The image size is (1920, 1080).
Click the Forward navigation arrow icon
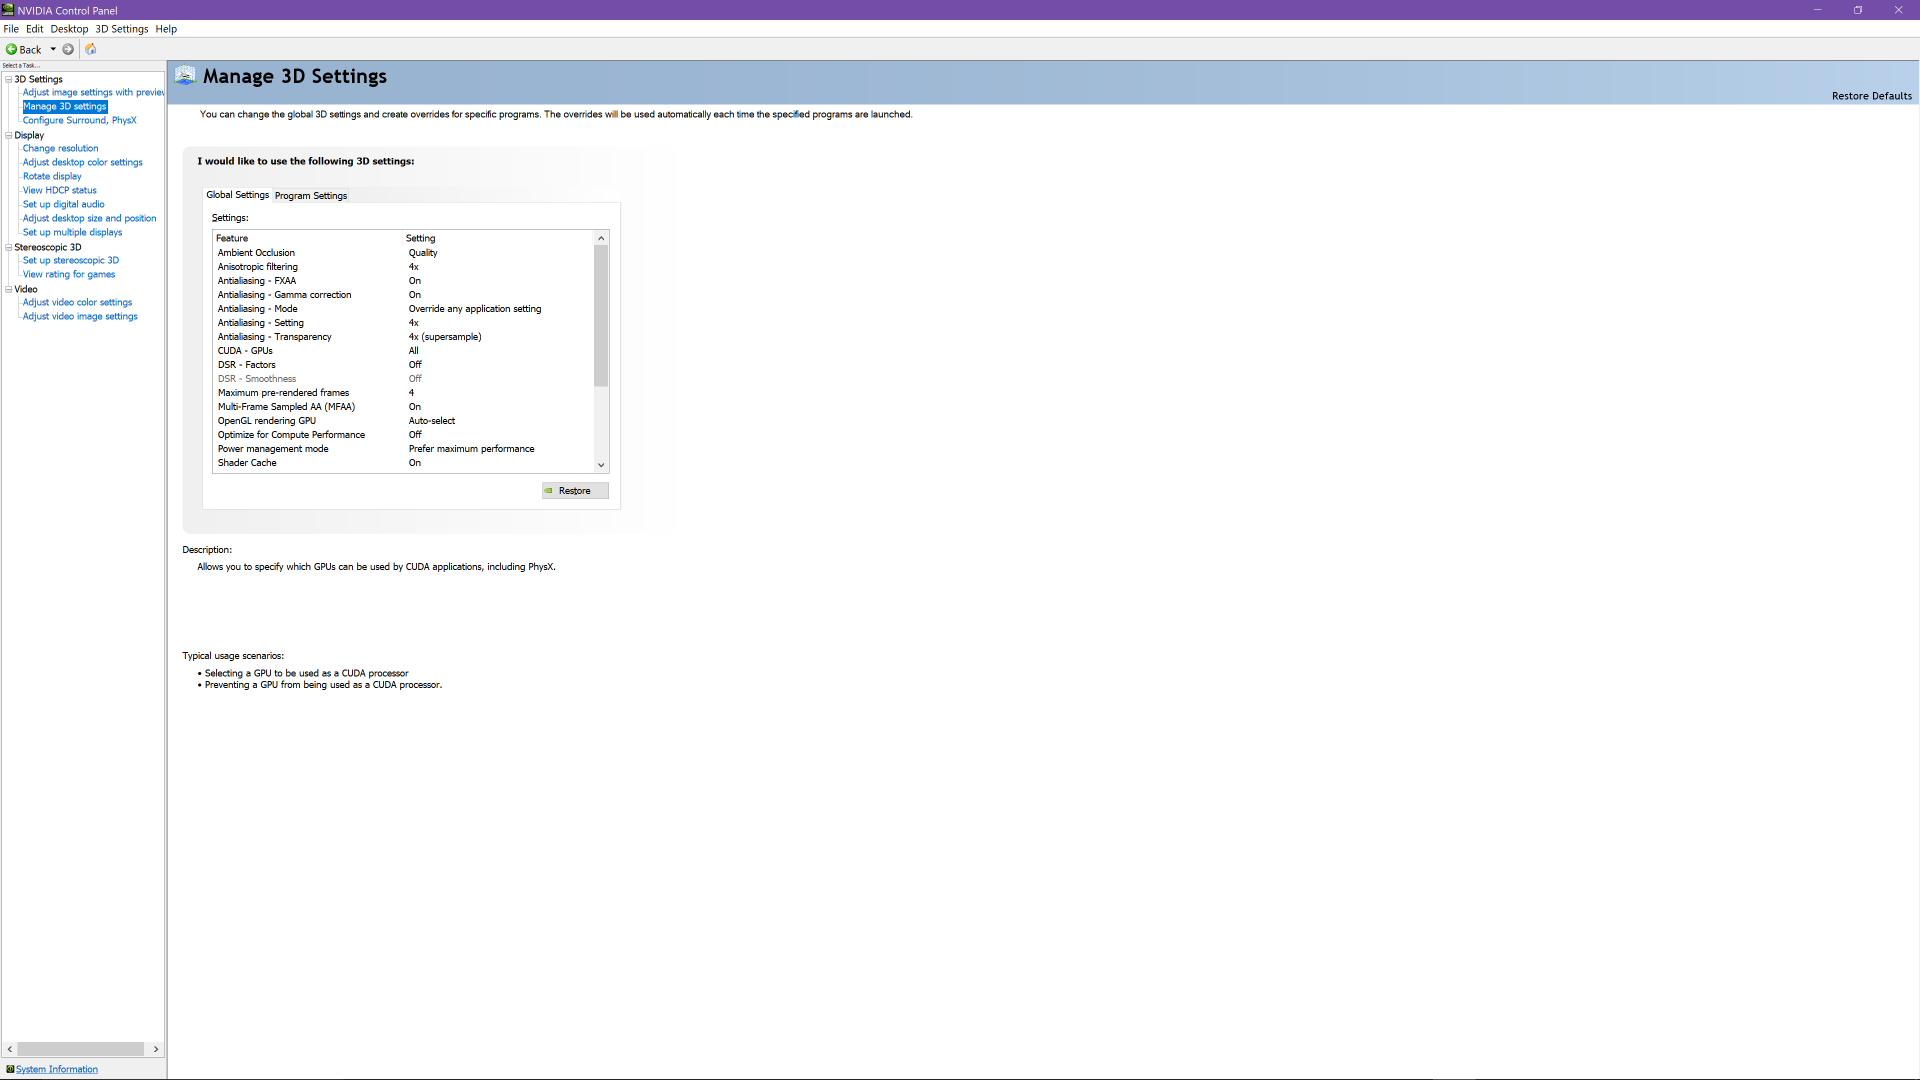68,49
